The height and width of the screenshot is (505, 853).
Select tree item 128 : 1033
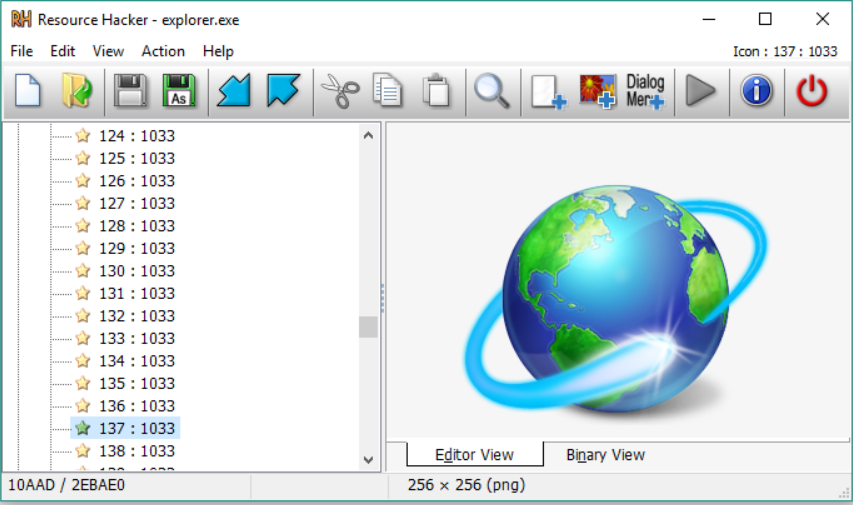pyautogui.click(x=137, y=226)
